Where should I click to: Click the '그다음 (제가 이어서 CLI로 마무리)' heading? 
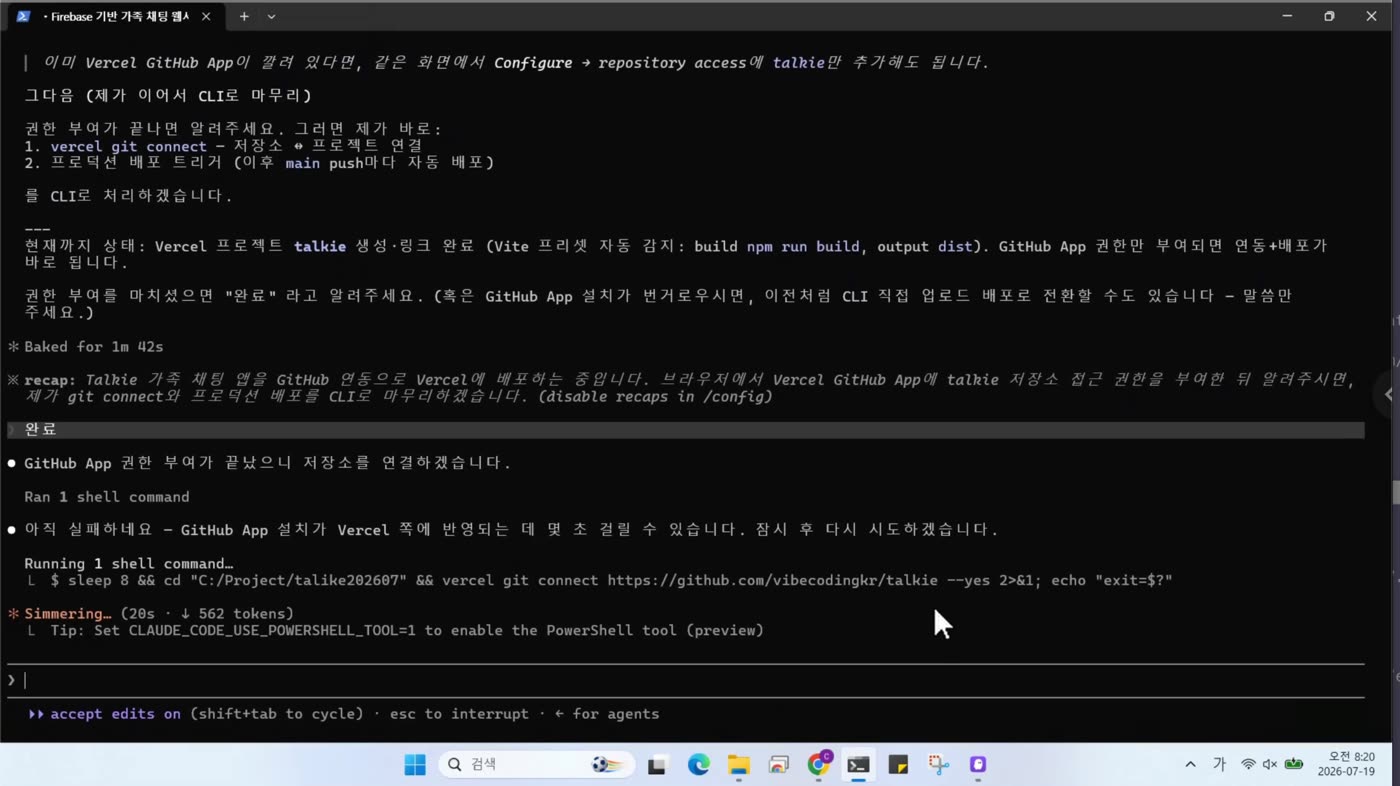click(168, 95)
